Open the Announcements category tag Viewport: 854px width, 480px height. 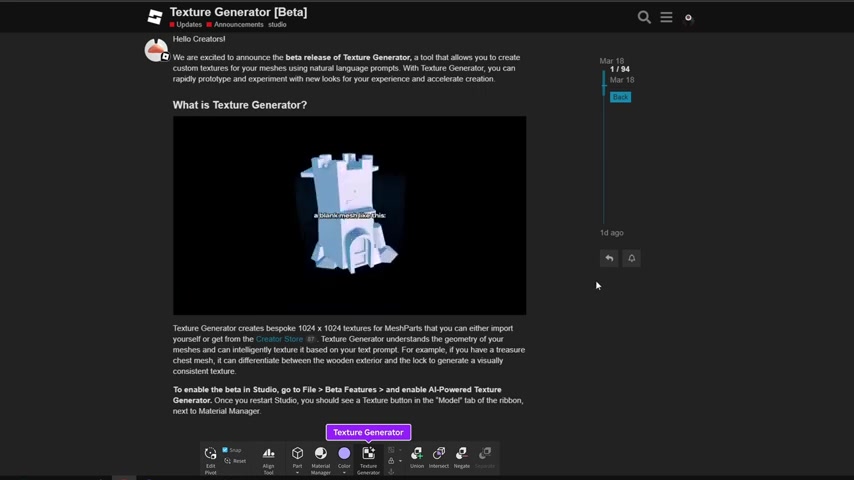click(x=235, y=25)
